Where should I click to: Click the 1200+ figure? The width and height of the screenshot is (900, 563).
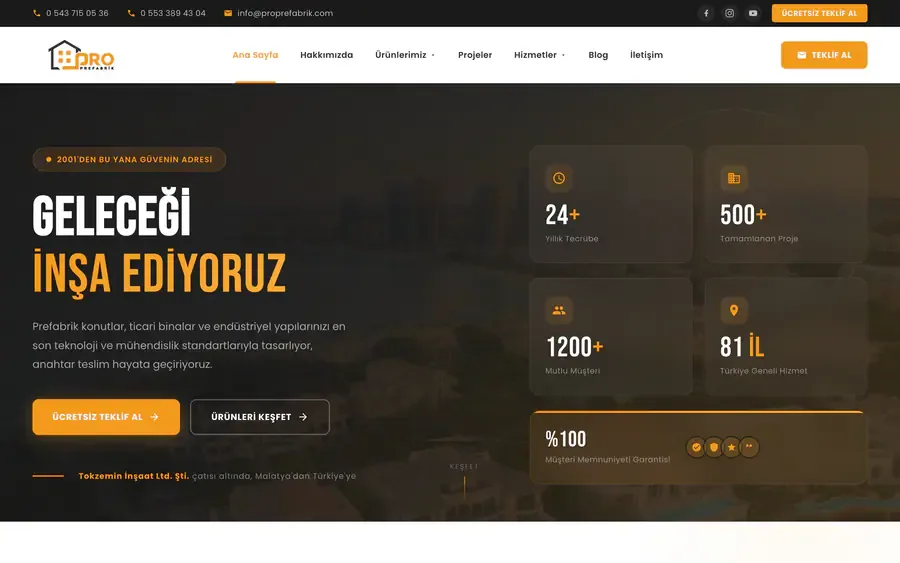coord(574,347)
